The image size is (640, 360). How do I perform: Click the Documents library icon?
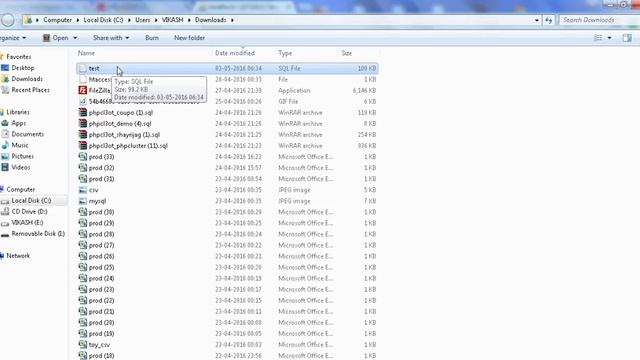click(x=5, y=134)
